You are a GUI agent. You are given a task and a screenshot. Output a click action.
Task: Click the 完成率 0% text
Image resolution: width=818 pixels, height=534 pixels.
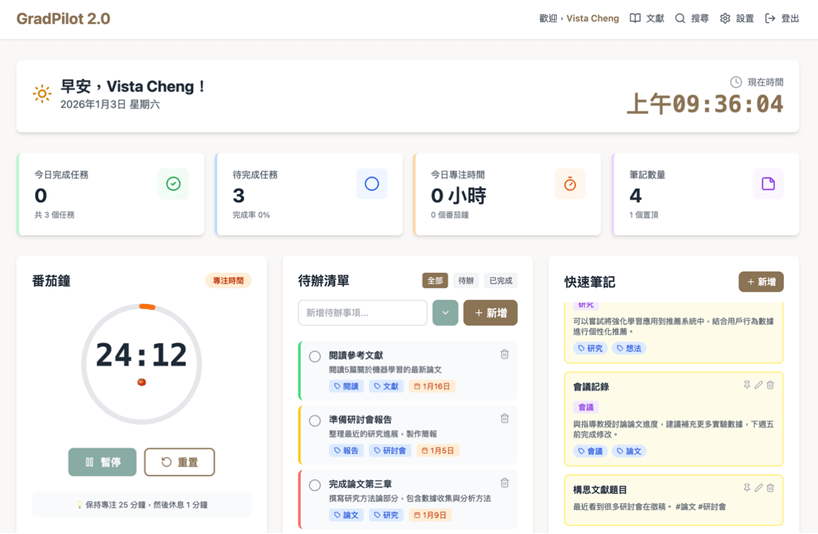tap(251, 215)
